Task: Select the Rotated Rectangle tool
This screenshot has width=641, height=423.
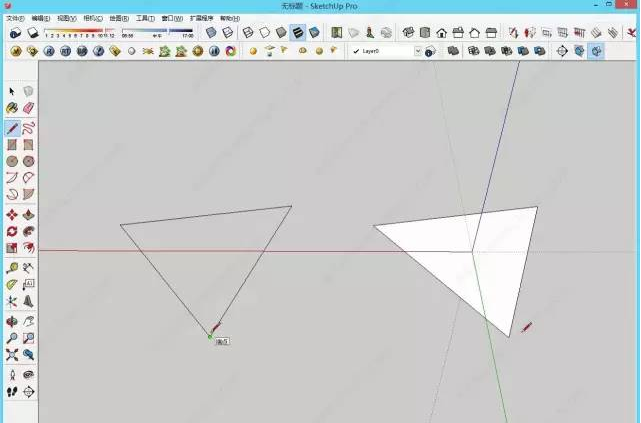Action: tap(28, 145)
